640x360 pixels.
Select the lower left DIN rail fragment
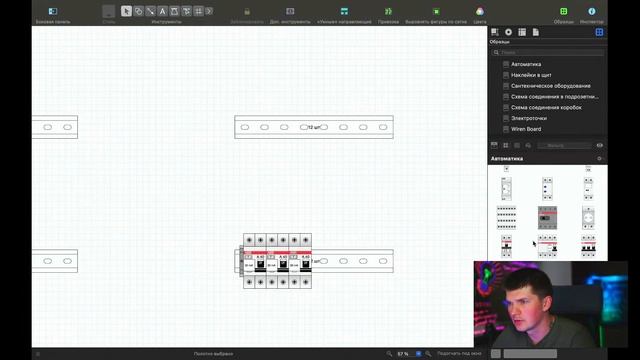[55, 261]
